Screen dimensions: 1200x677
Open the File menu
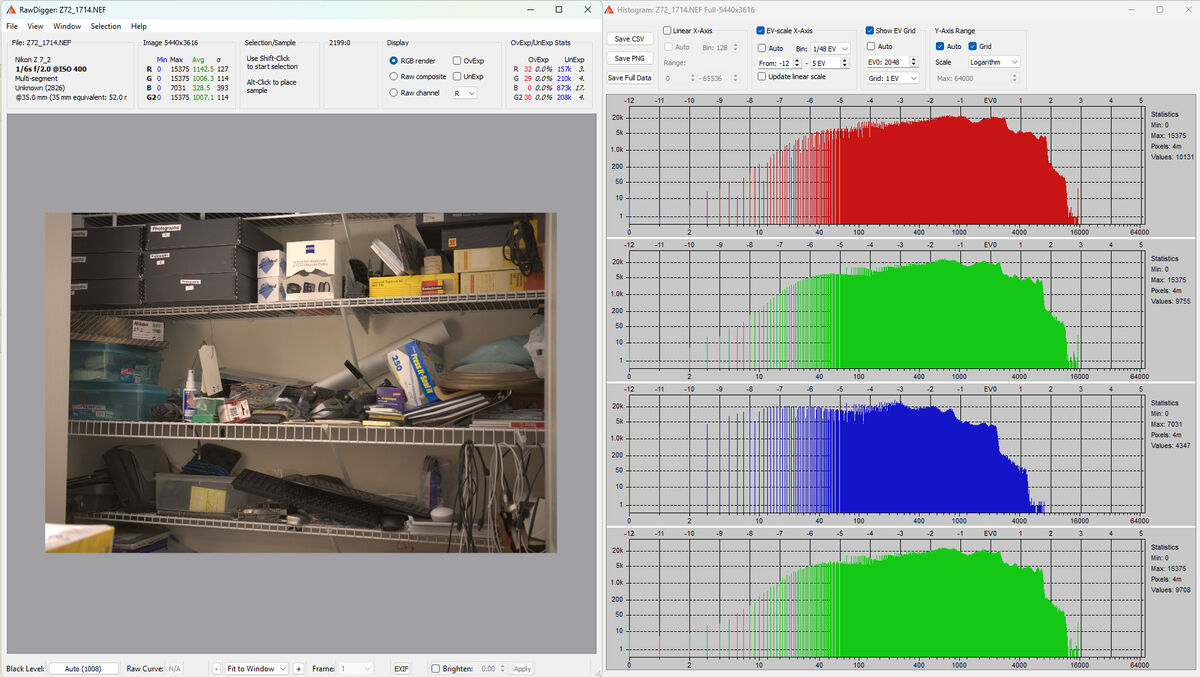12,26
